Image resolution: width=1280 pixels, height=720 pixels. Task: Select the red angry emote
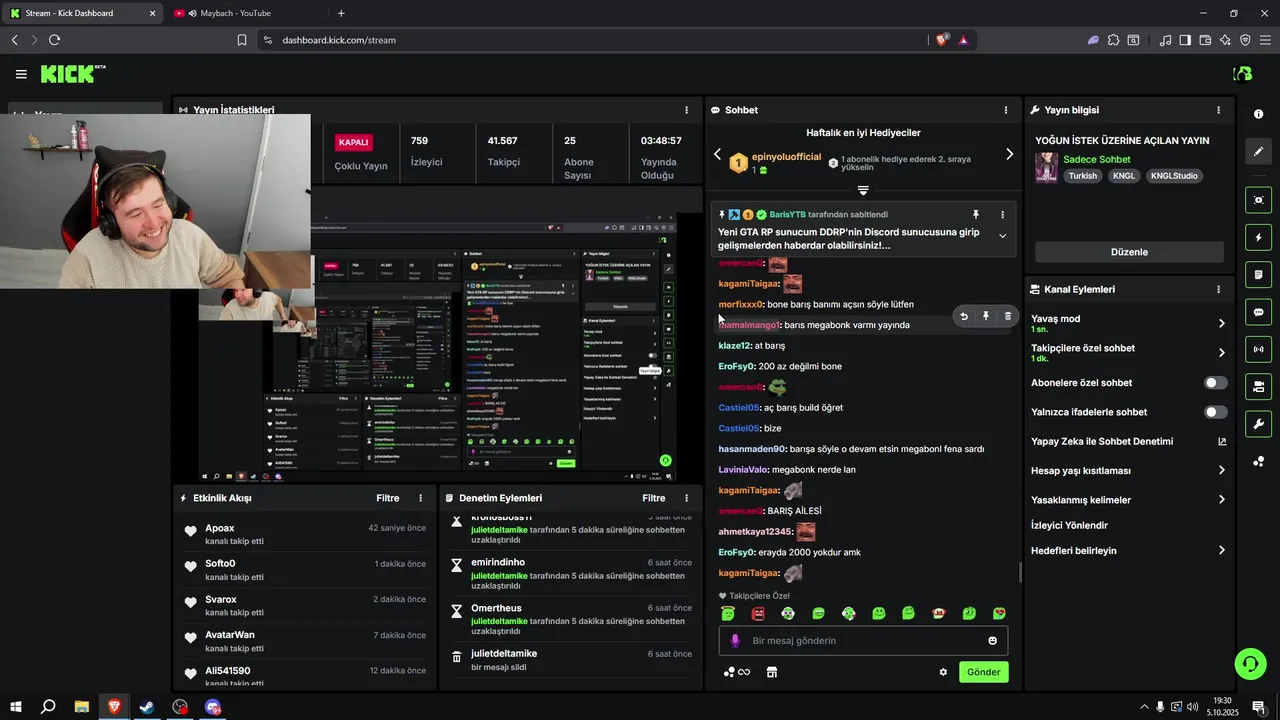click(x=758, y=613)
